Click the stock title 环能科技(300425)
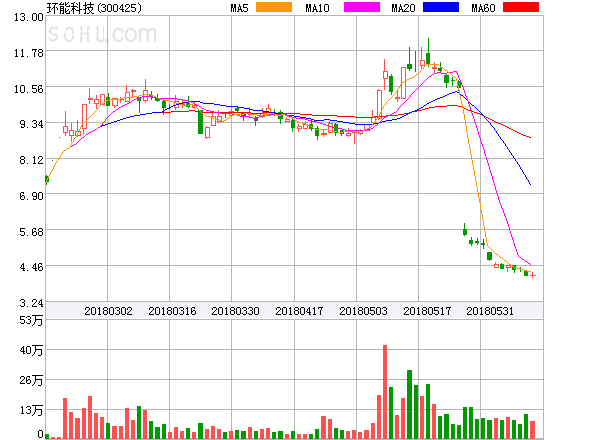The width and height of the screenshot is (600, 440). point(94,8)
